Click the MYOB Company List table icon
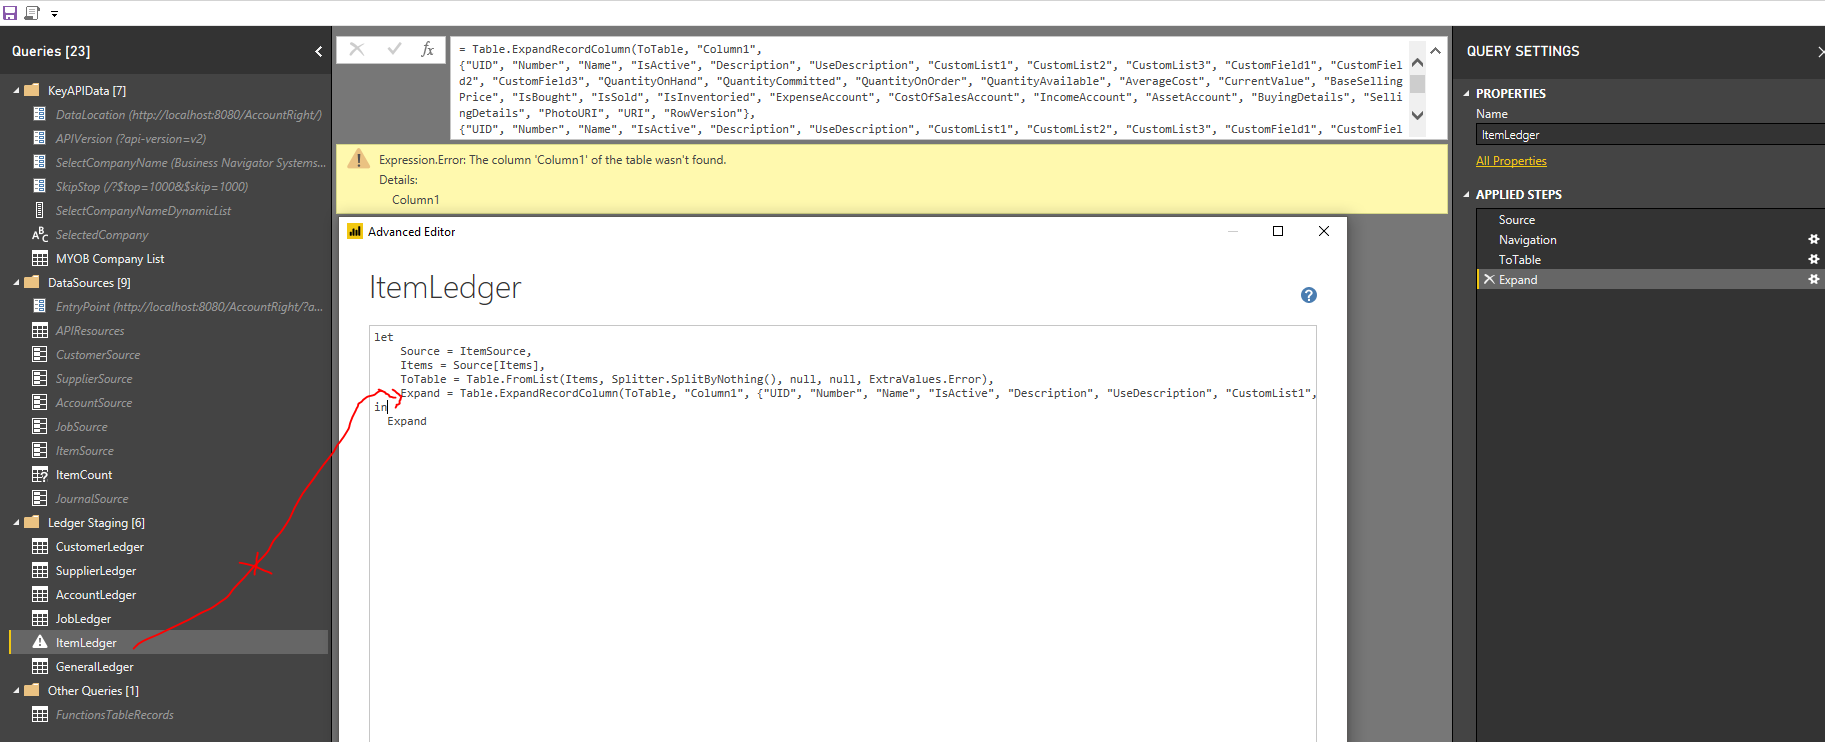Screen dimensions: 1825x742 40,258
